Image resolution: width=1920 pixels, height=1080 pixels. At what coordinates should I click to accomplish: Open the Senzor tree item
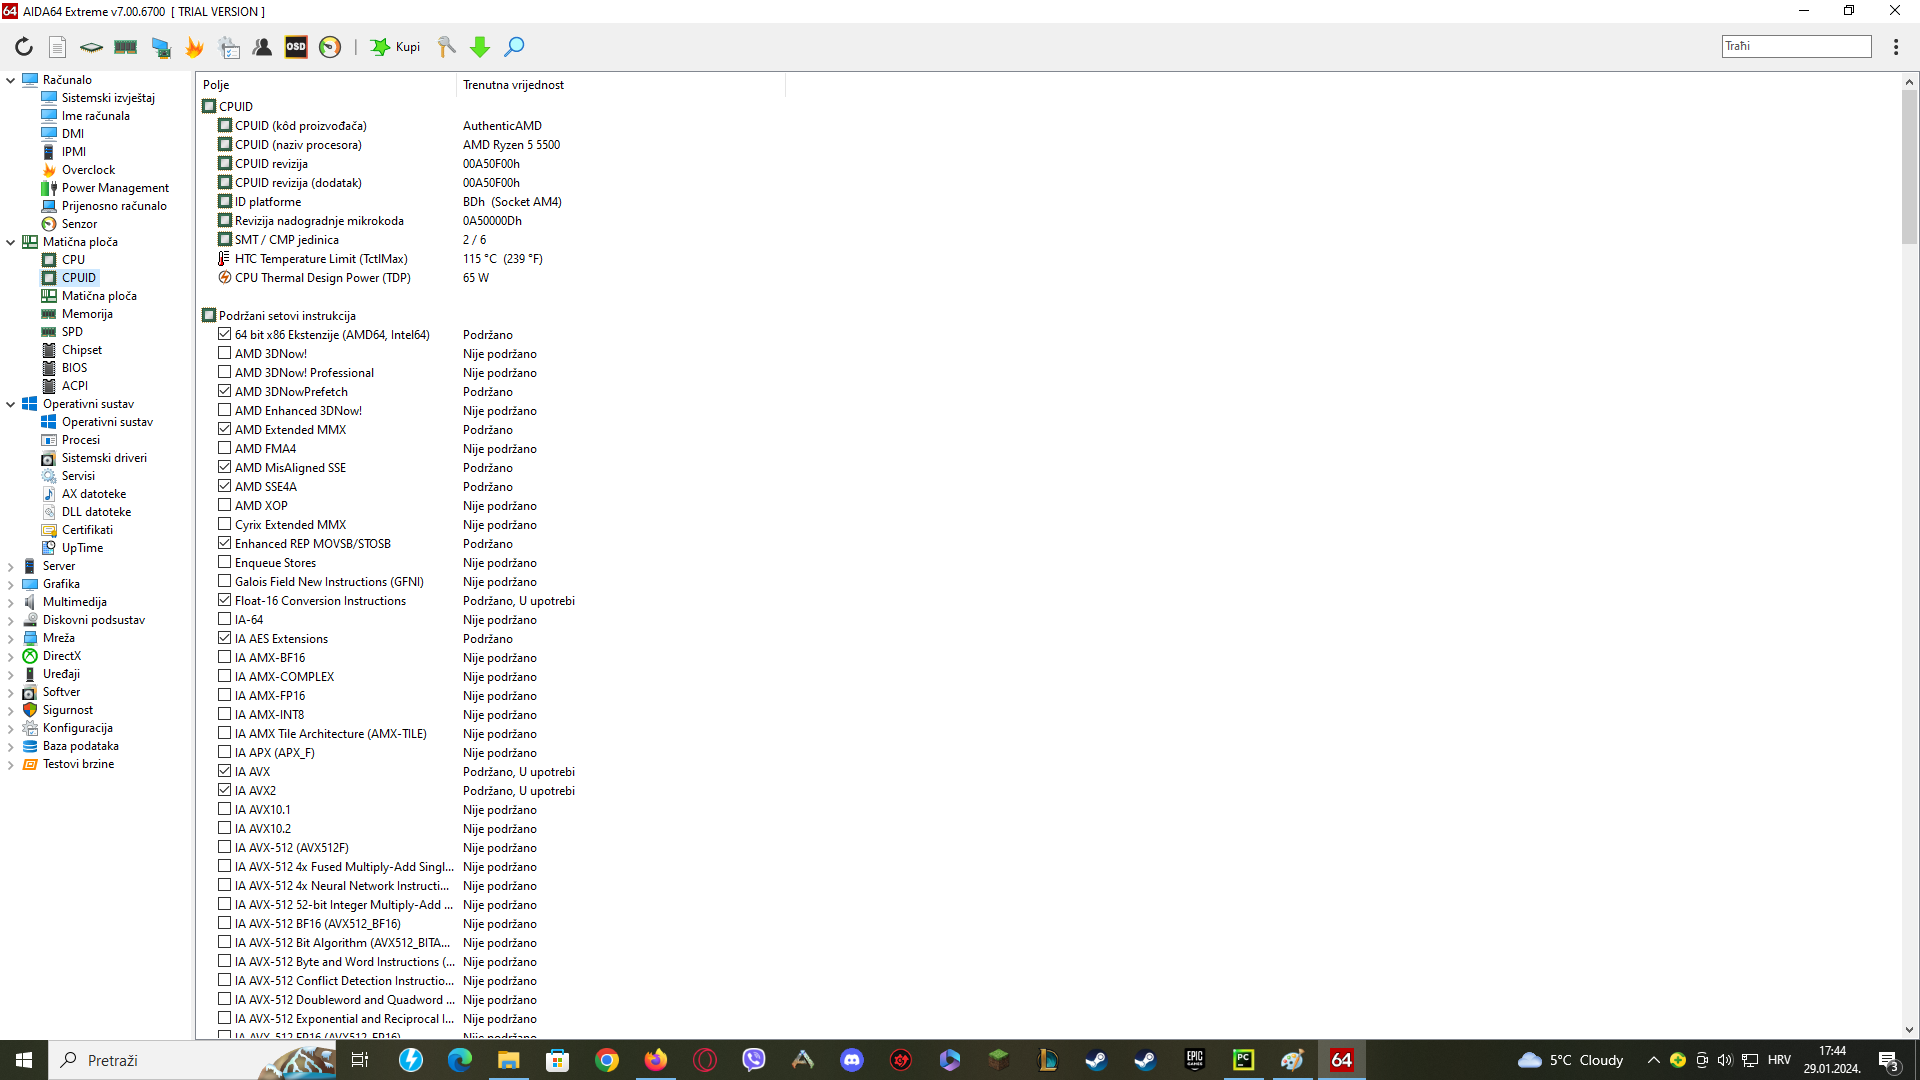tap(79, 224)
